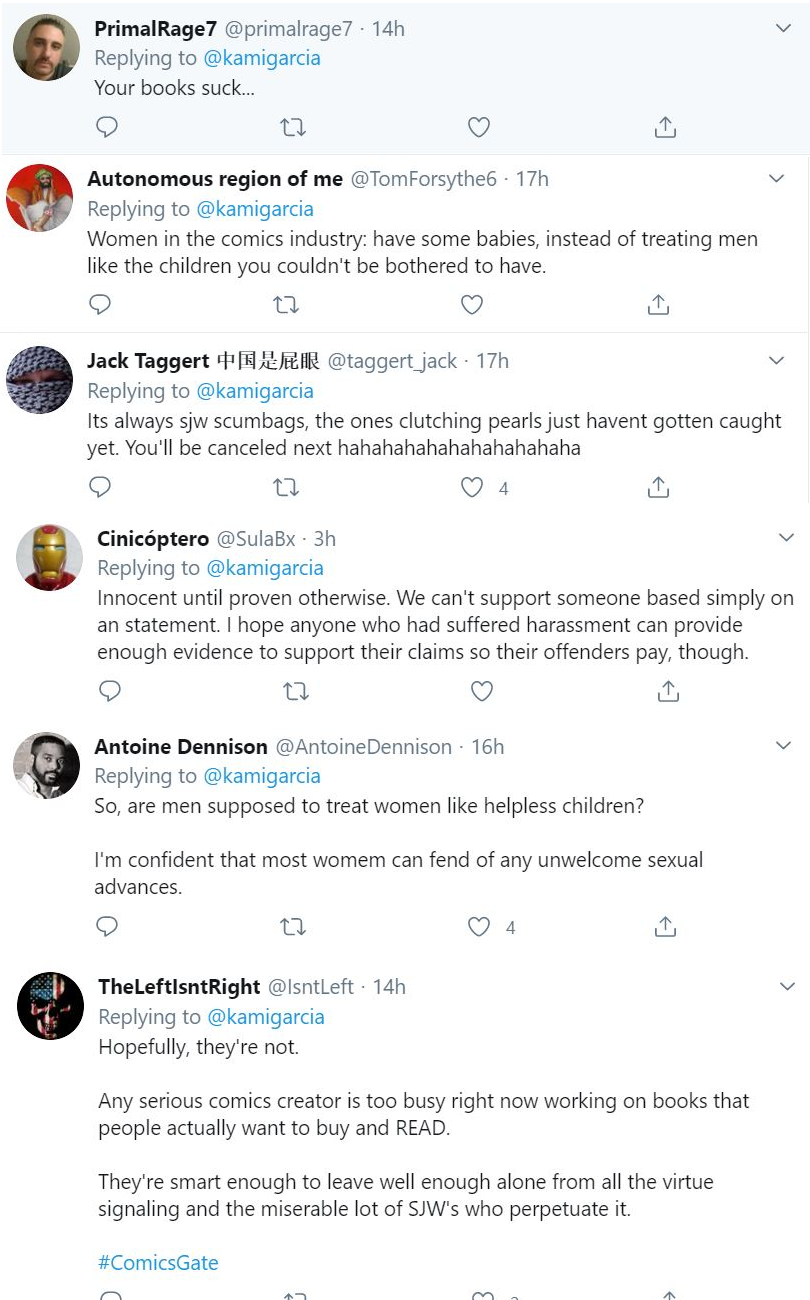Share PrimalRage7's tweet
810x1300 pixels.
pos(665,127)
